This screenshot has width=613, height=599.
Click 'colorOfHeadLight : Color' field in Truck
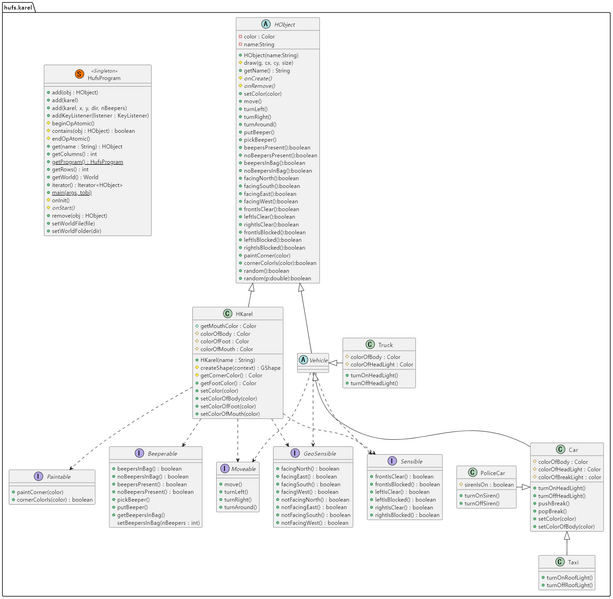coord(382,364)
